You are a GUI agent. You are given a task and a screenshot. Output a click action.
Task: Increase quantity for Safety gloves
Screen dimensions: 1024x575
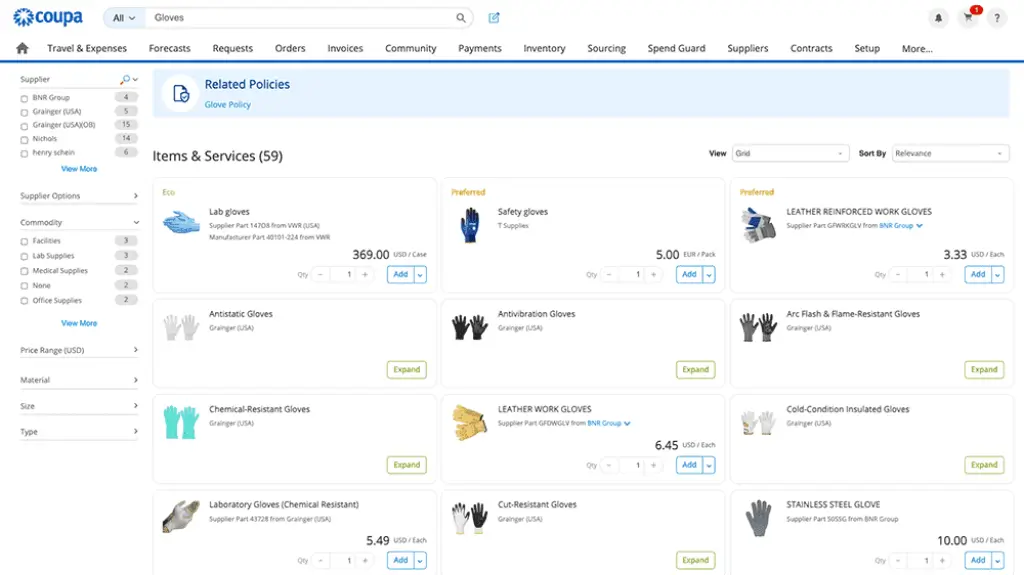(654, 274)
